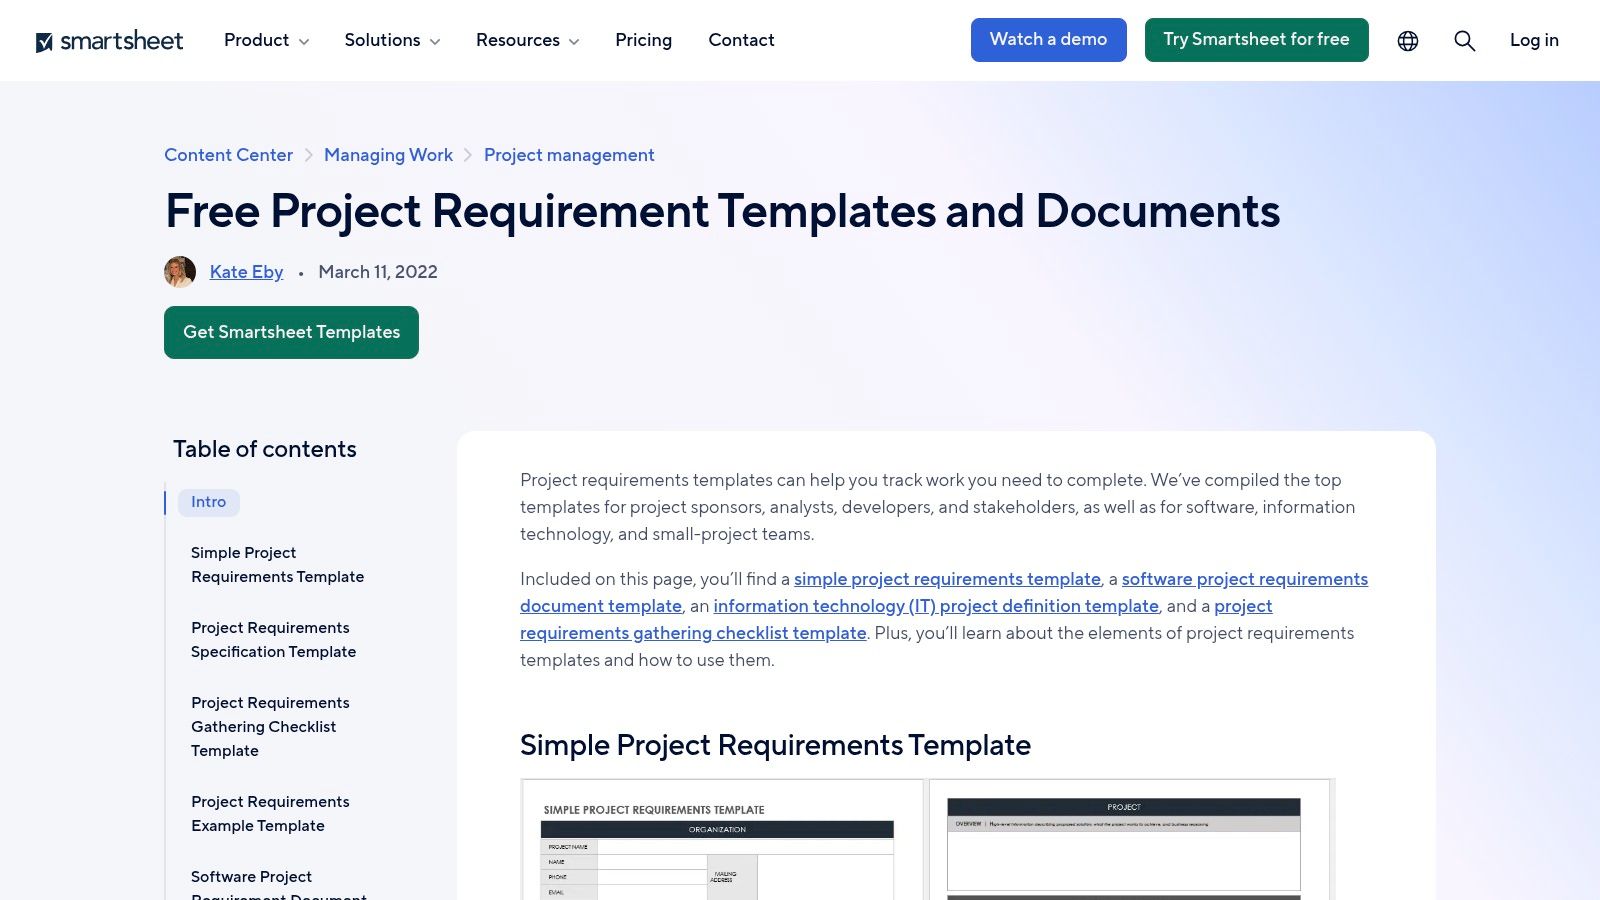The width and height of the screenshot is (1600, 900).
Task: Click the March 11, 2022 date text
Action: (x=378, y=272)
